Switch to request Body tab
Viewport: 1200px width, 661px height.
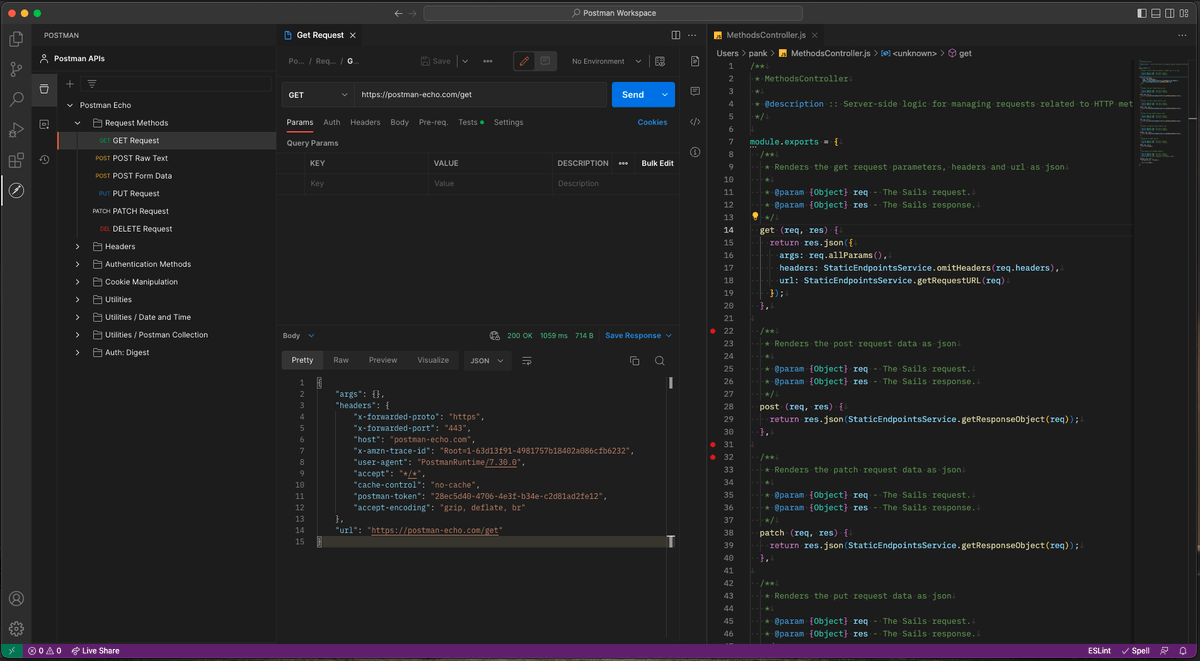coord(400,122)
